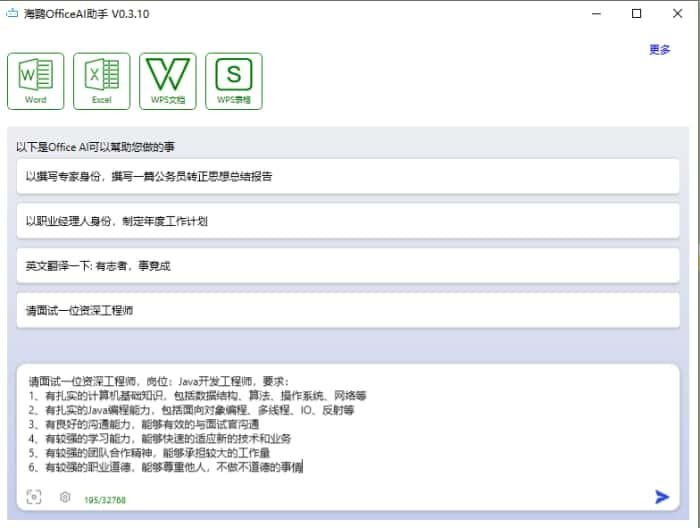The height and width of the screenshot is (528, 700).
Task: Launch the WPS表格 button
Action: (x=234, y=81)
